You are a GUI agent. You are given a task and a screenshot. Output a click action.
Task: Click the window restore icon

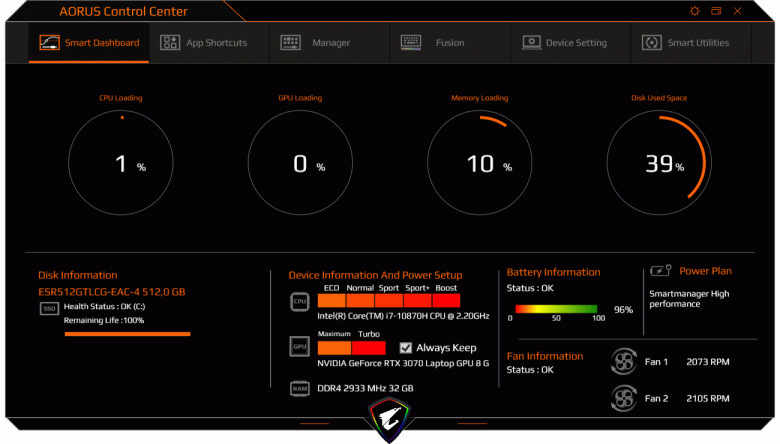tap(716, 11)
